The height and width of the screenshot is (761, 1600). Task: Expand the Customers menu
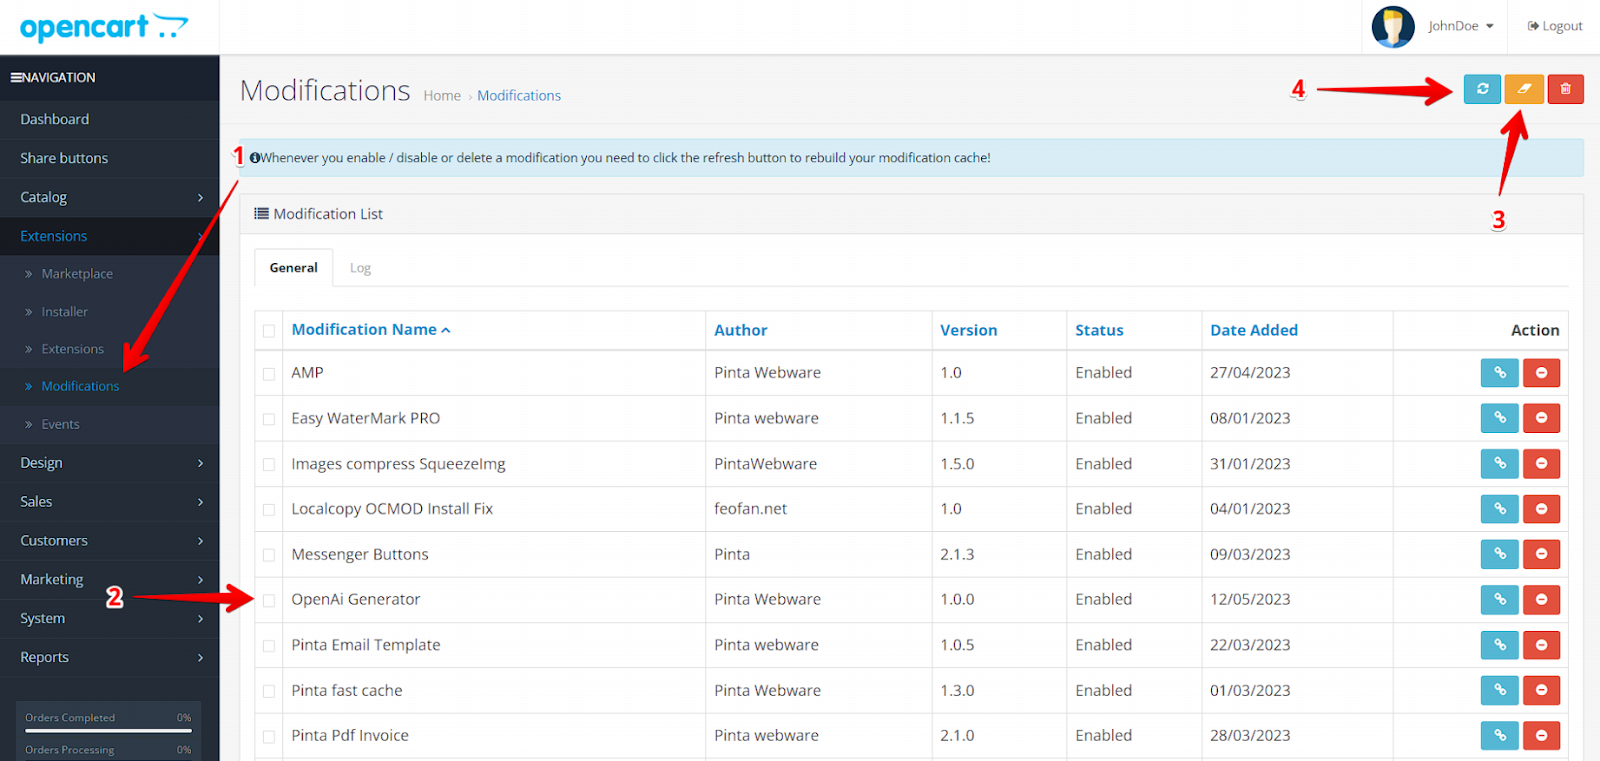pyautogui.click(x=110, y=541)
